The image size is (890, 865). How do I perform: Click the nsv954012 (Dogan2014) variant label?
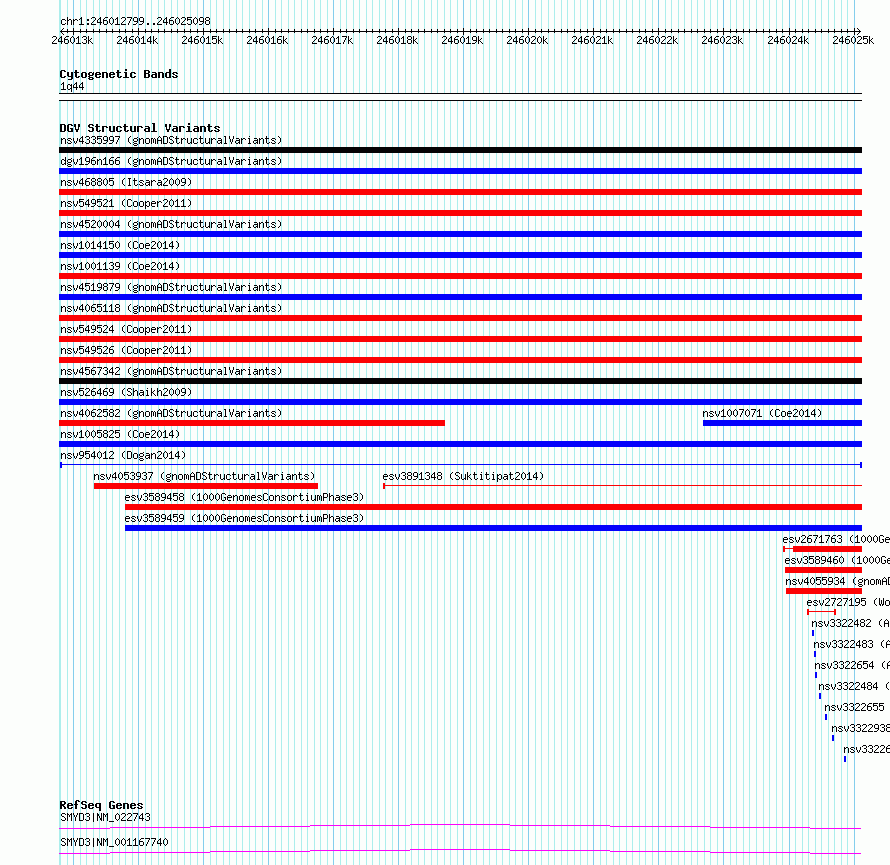123,455
